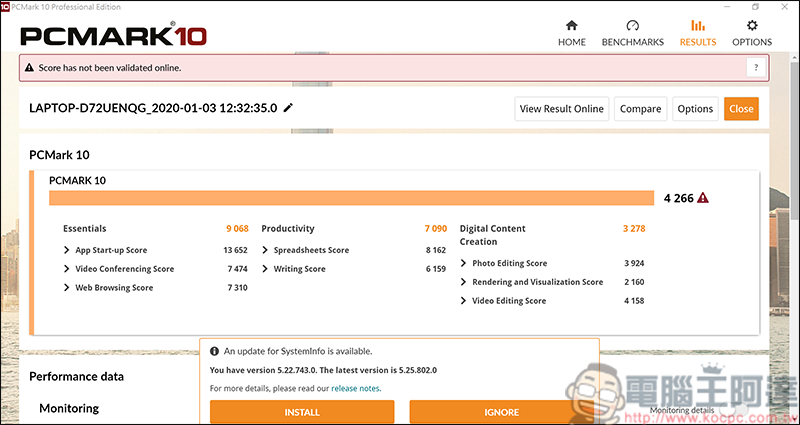Click the result name LAPTOP-D72UENQG text
The width and height of the screenshot is (800, 425).
[x=153, y=108]
